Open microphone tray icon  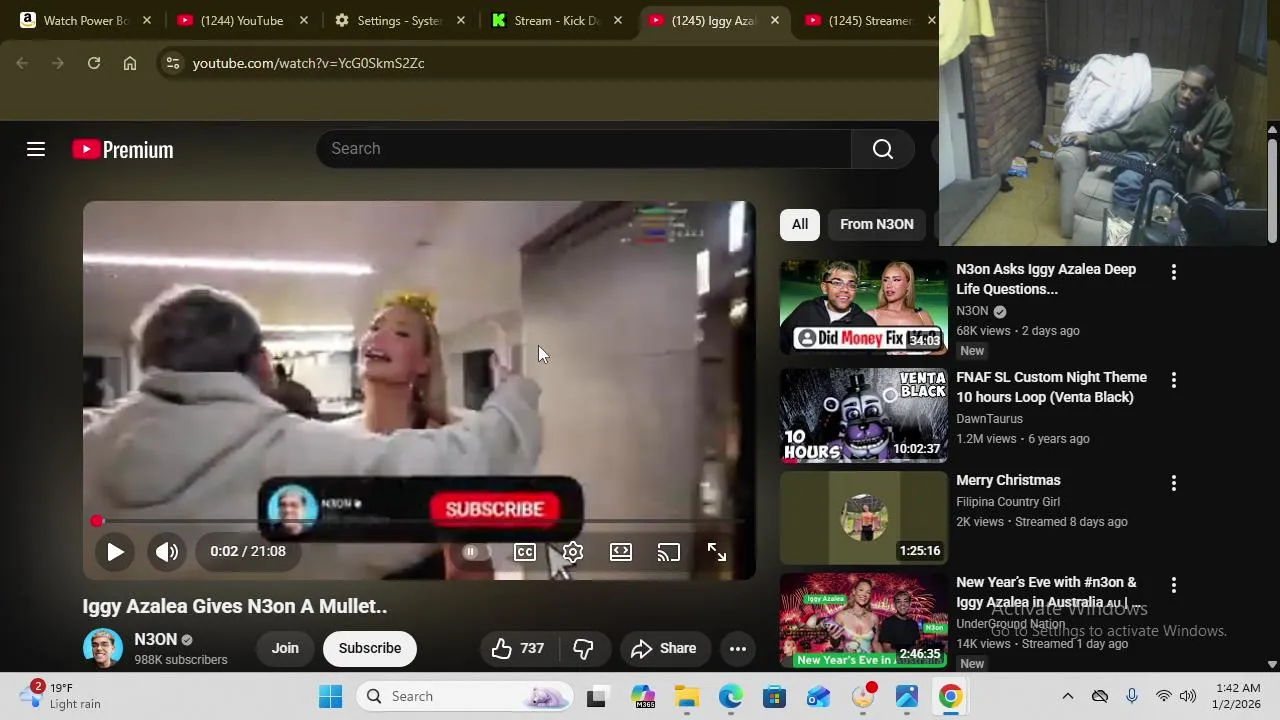pyautogui.click(x=1132, y=696)
